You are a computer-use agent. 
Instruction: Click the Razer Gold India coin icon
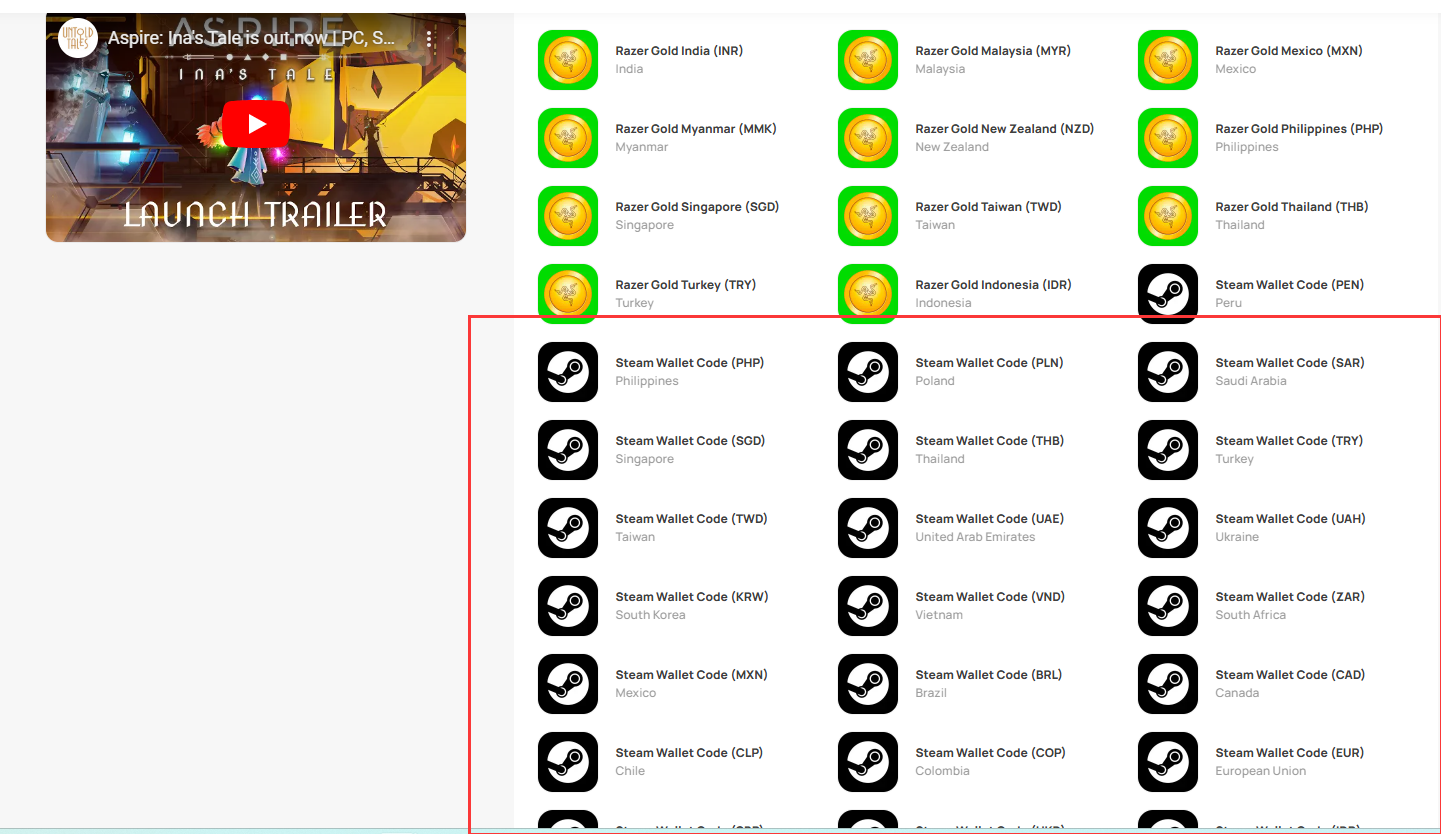point(568,60)
